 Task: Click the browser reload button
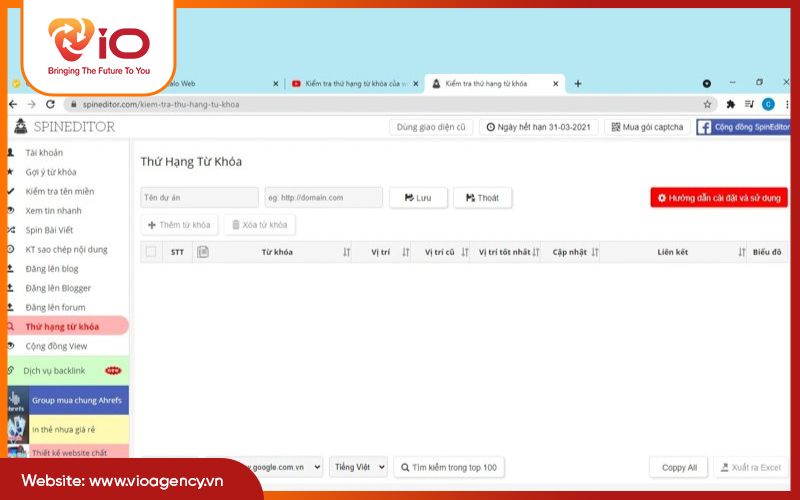[x=51, y=104]
